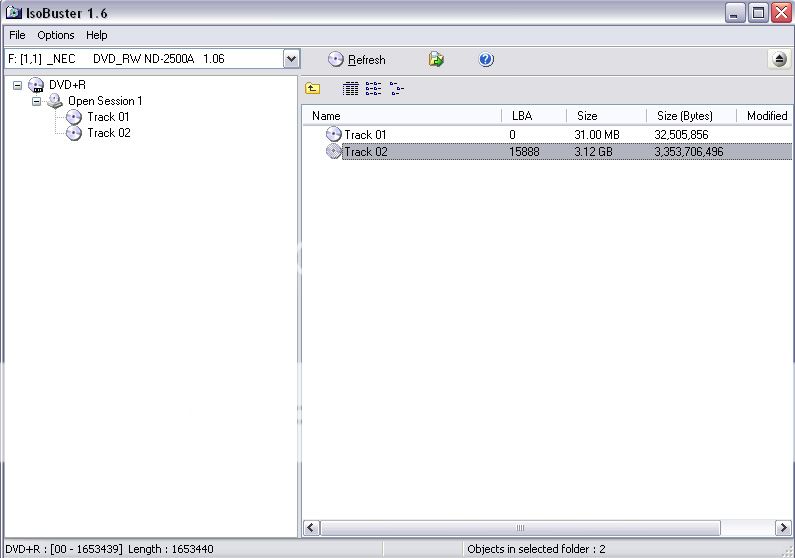This screenshot has height=558, width=795.
Task: Select Track 01 in the left tree
Action: (x=108, y=117)
